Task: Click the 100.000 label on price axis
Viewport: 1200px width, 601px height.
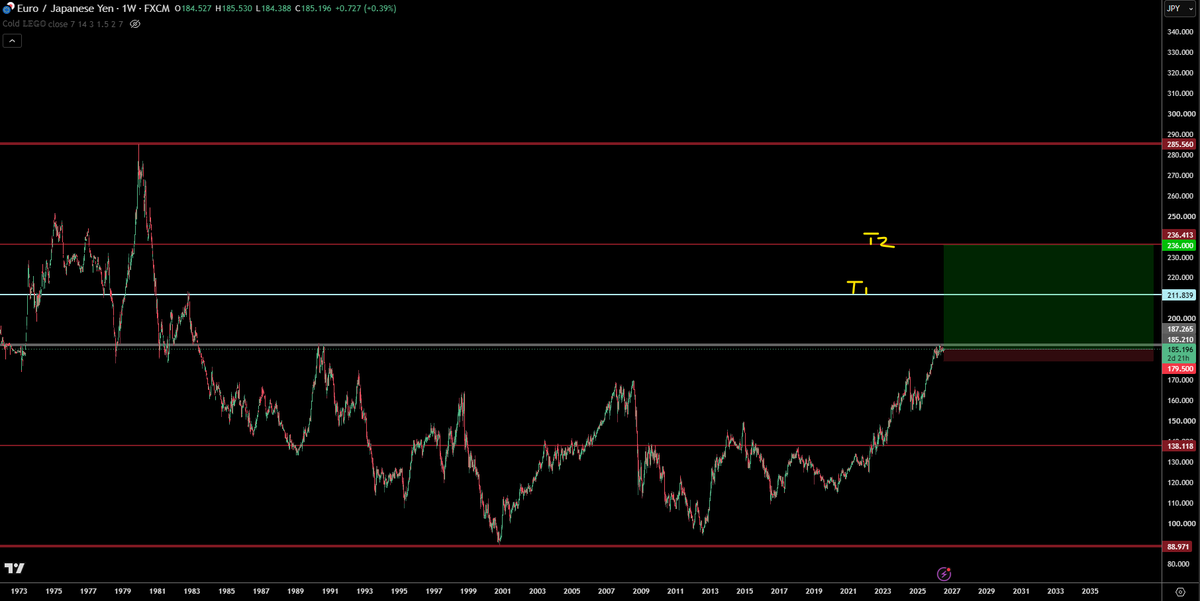Action: pyautogui.click(x=1180, y=523)
